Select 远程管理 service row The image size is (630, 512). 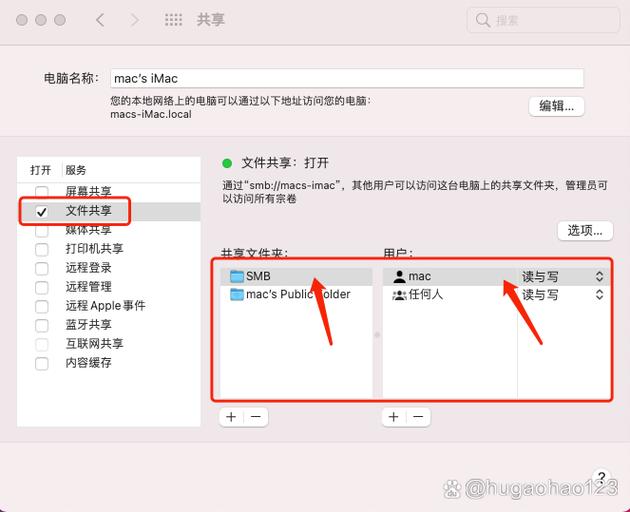[x=109, y=287]
